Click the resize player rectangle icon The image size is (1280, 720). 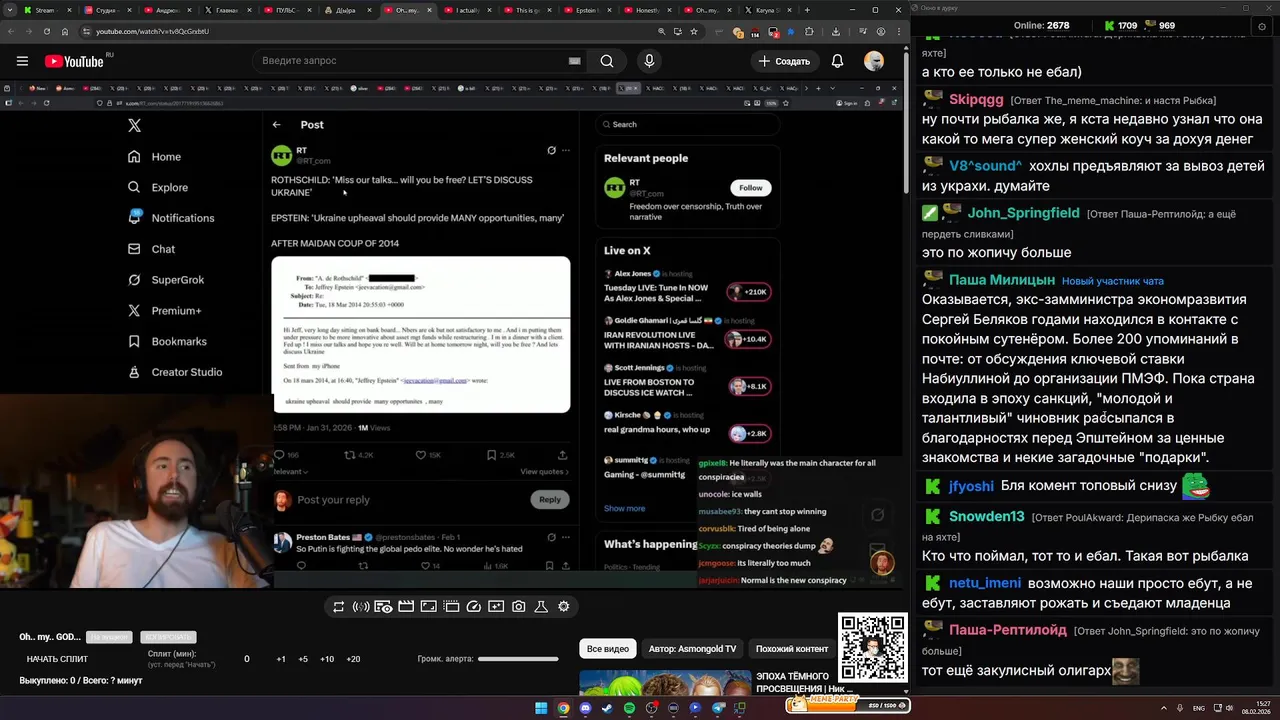[428, 606]
